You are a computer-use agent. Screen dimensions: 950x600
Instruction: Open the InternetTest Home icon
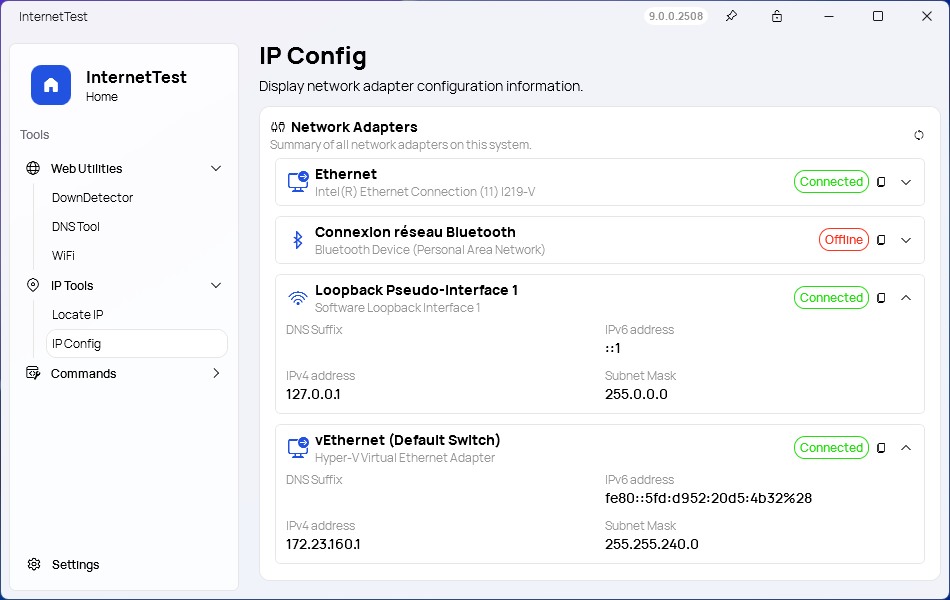click(51, 85)
